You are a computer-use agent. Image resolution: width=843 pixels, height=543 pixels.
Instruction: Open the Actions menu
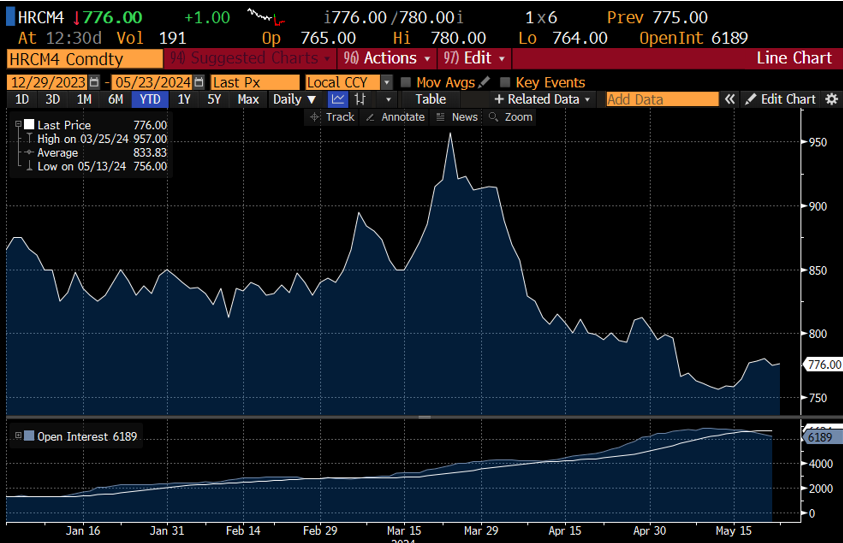pos(384,58)
